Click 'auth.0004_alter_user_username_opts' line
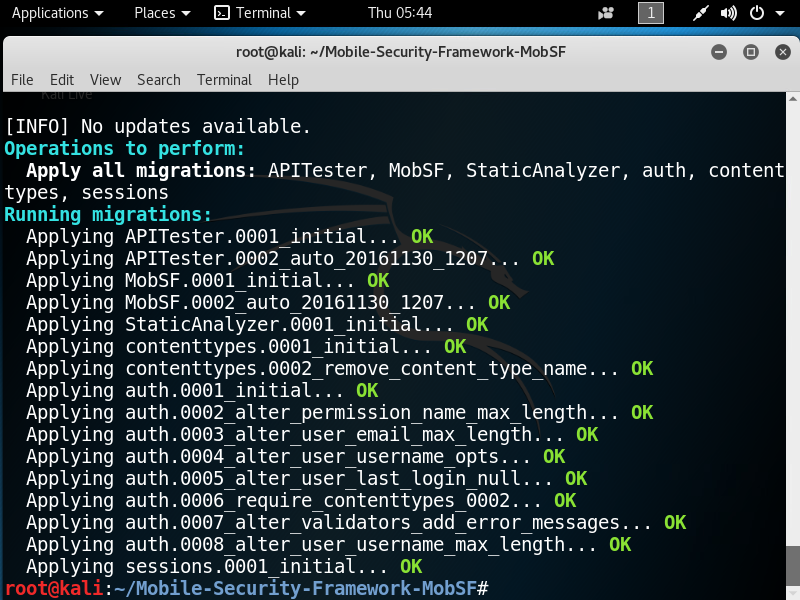800x600 pixels. 295,456
